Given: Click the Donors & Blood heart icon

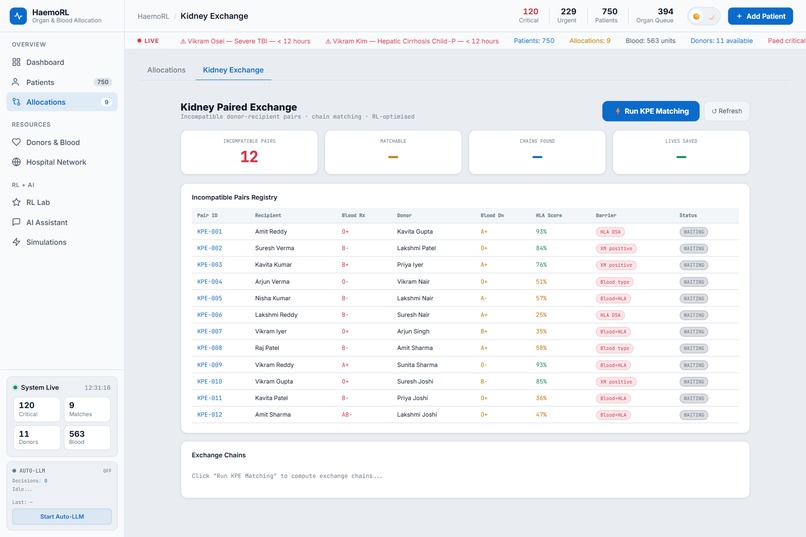Looking at the screenshot, I should [16, 142].
